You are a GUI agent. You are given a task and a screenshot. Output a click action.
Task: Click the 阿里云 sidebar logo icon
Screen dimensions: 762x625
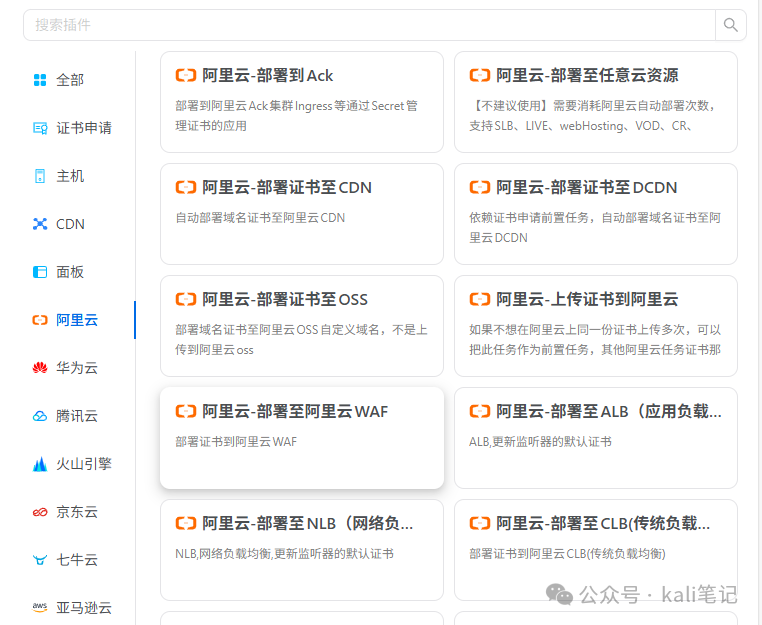40,320
